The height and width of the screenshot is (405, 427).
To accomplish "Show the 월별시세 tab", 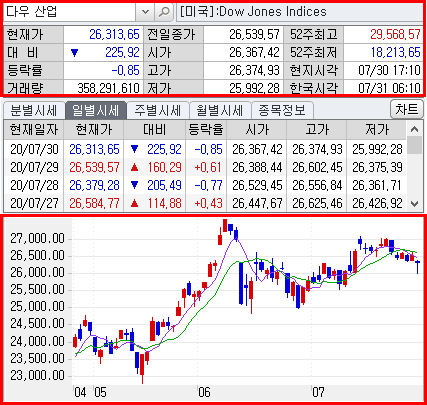I will pos(219,110).
